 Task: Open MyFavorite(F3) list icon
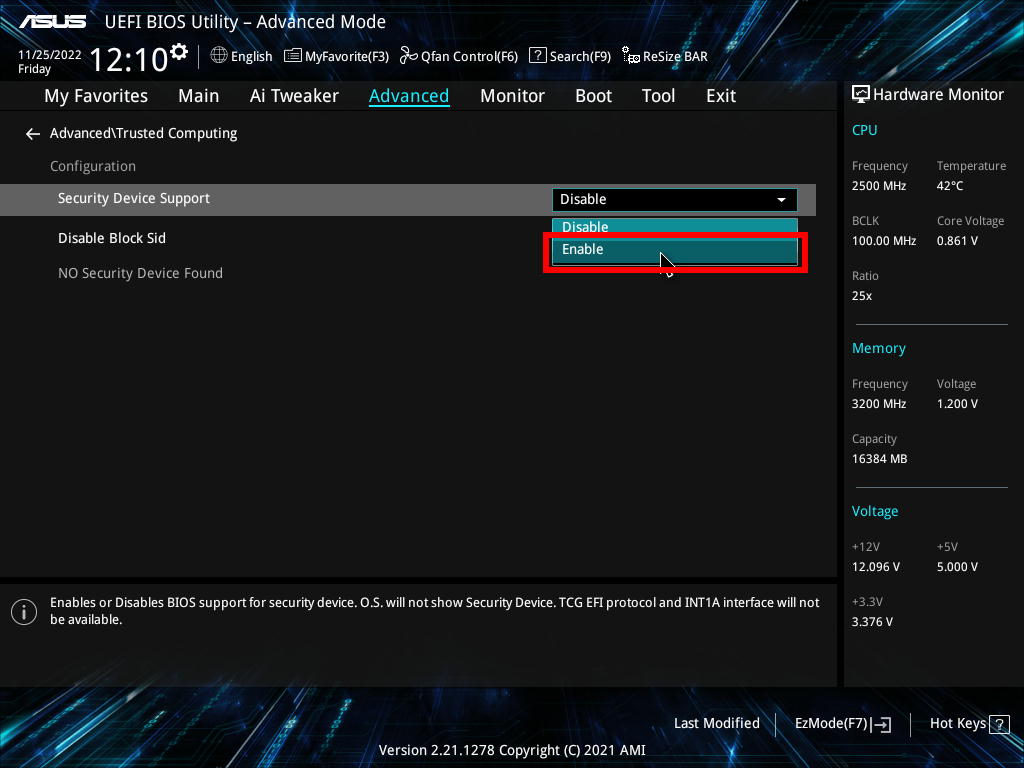click(x=293, y=56)
